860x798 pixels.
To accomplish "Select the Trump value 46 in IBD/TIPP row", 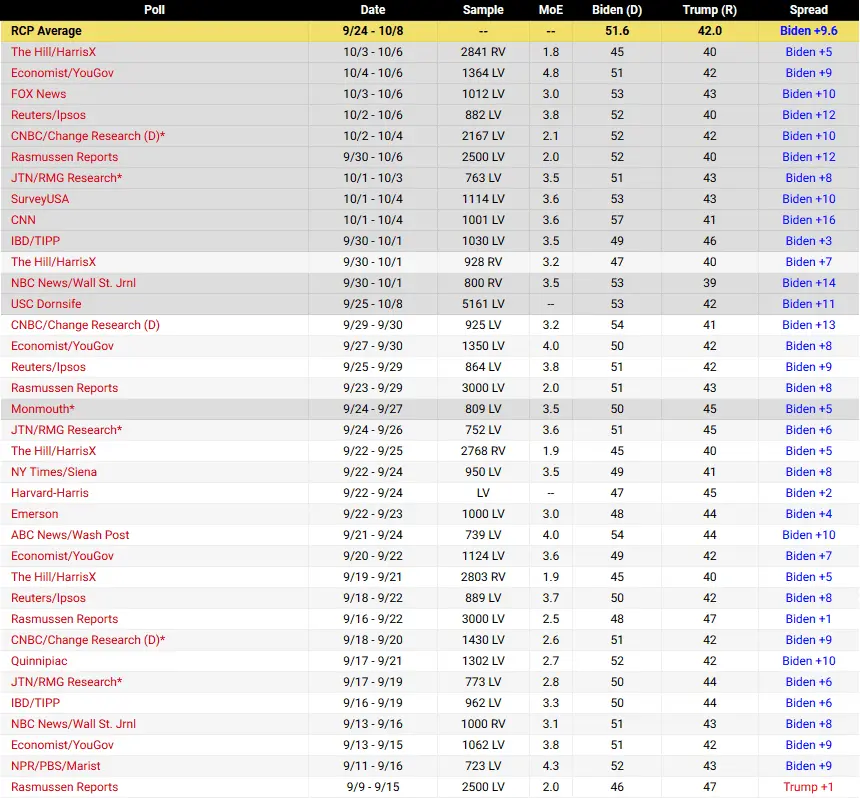I will pyautogui.click(x=710, y=241).
